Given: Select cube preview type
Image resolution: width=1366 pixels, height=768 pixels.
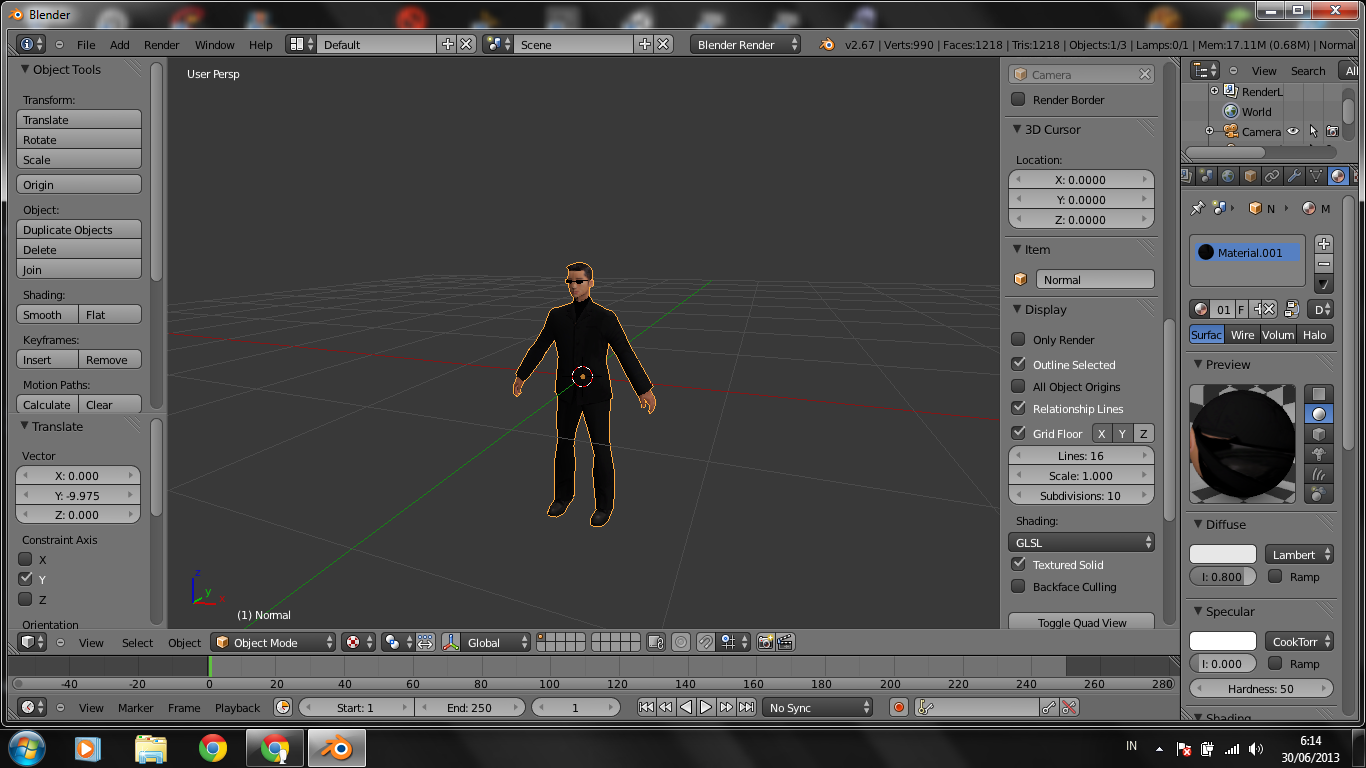Looking at the screenshot, I should (1319, 434).
